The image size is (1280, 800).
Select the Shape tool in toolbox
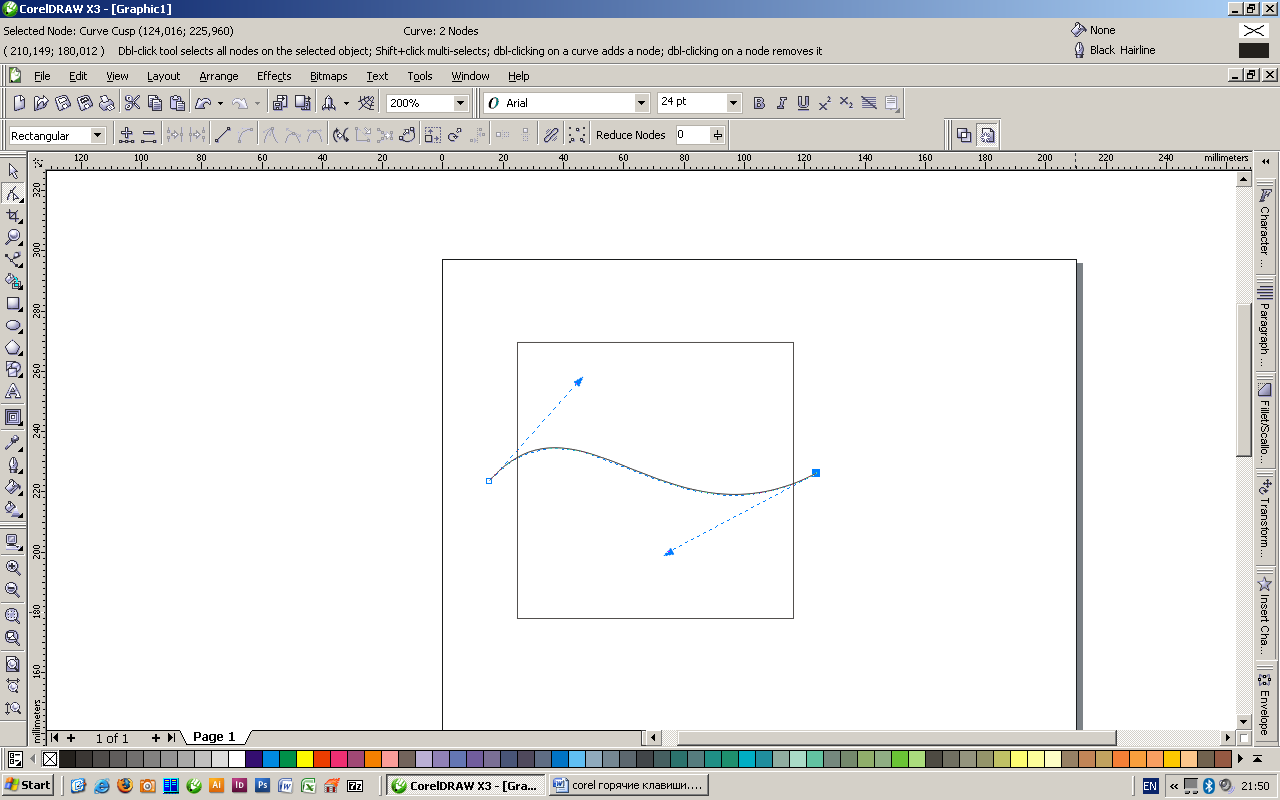click(x=13, y=193)
